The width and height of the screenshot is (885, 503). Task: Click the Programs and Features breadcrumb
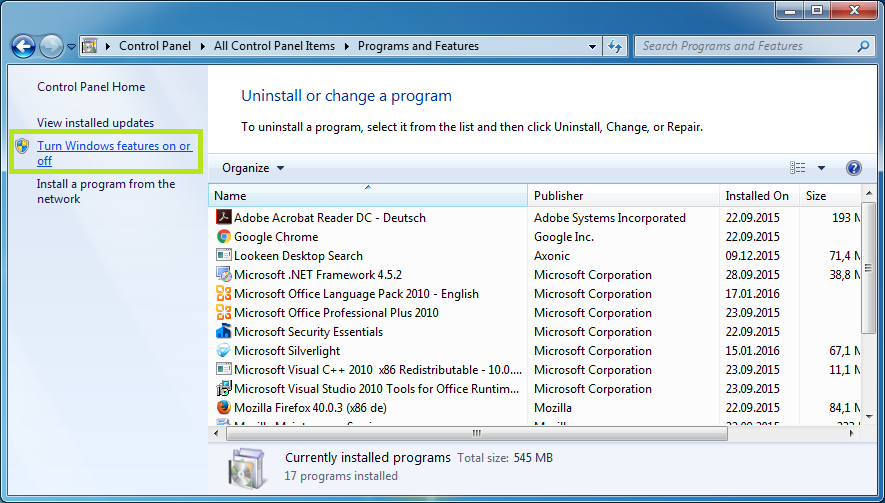coord(418,46)
